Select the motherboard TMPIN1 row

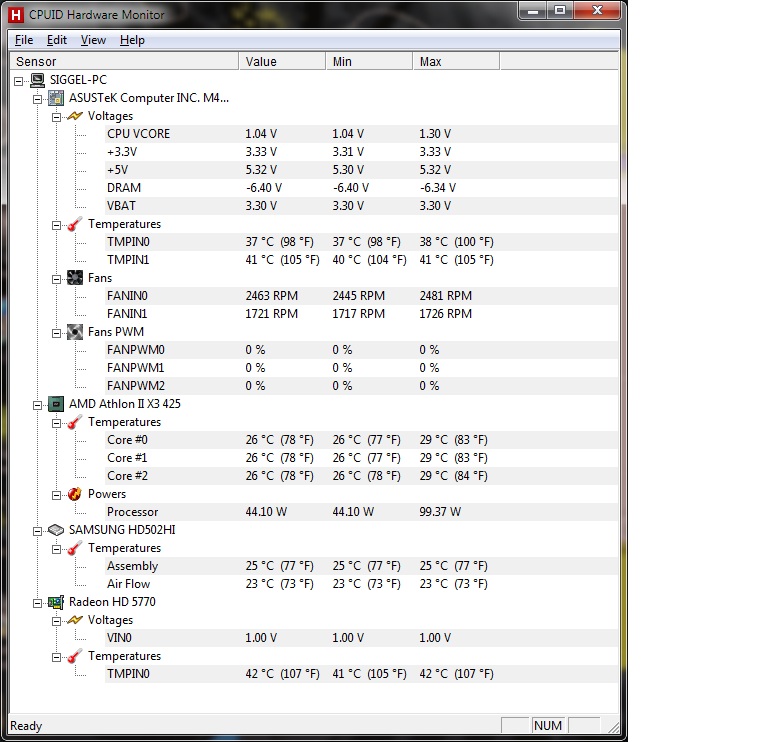click(361, 260)
